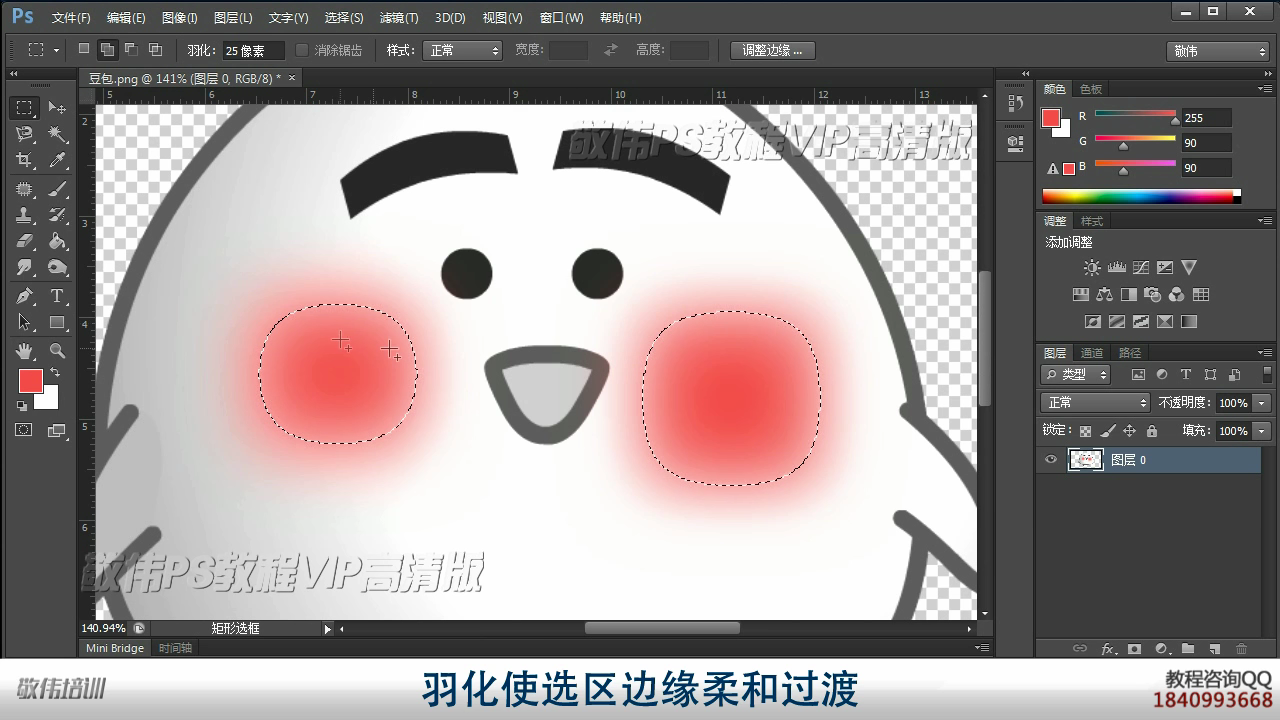The height and width of the screenshot is (720, 1280).
Task: Select the History Brush tool
Action: (57, 215)
